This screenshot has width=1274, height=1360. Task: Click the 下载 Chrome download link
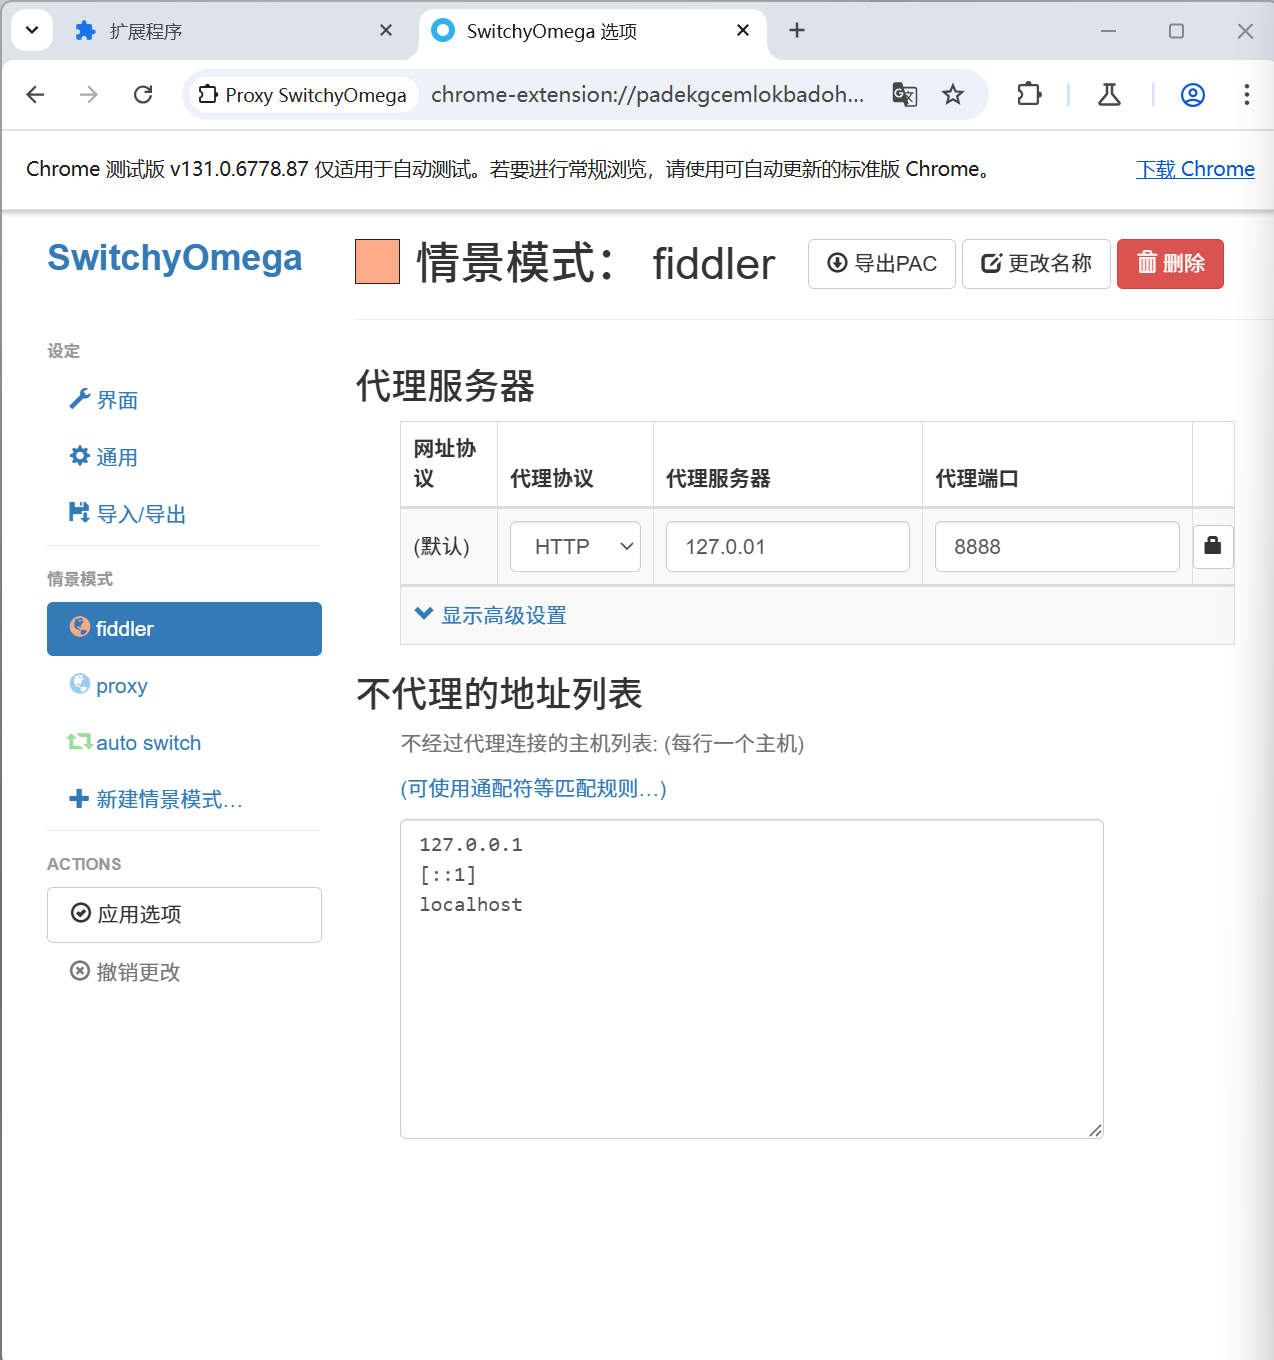coord(1195,169)
